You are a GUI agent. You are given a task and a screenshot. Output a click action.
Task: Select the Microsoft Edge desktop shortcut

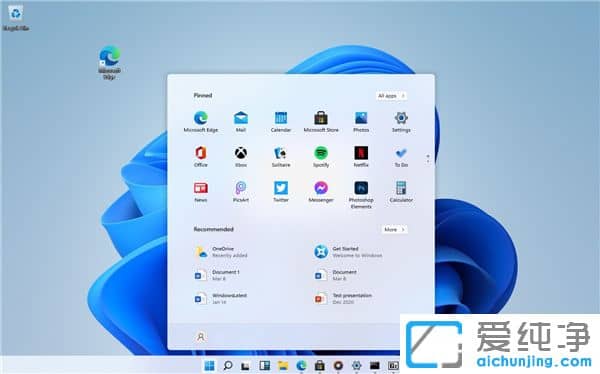(x=110, y=62)
